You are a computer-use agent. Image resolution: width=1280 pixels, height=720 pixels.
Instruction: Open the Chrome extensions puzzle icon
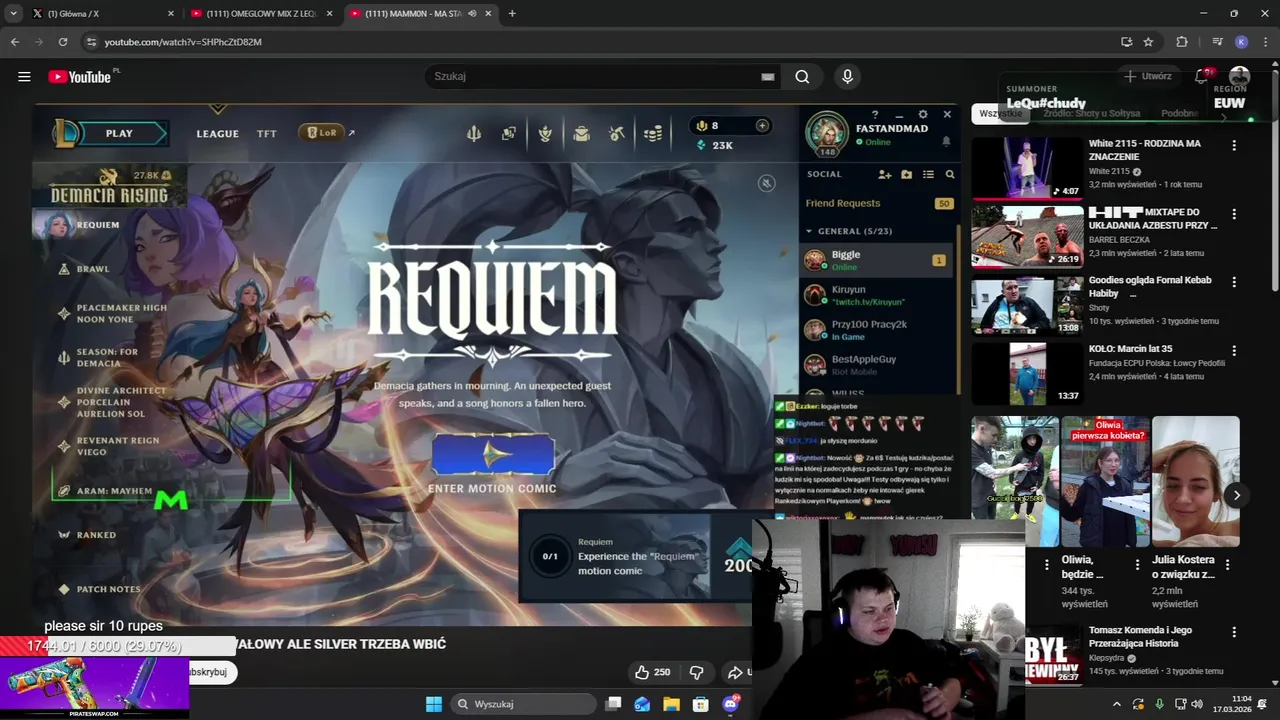1182,42
